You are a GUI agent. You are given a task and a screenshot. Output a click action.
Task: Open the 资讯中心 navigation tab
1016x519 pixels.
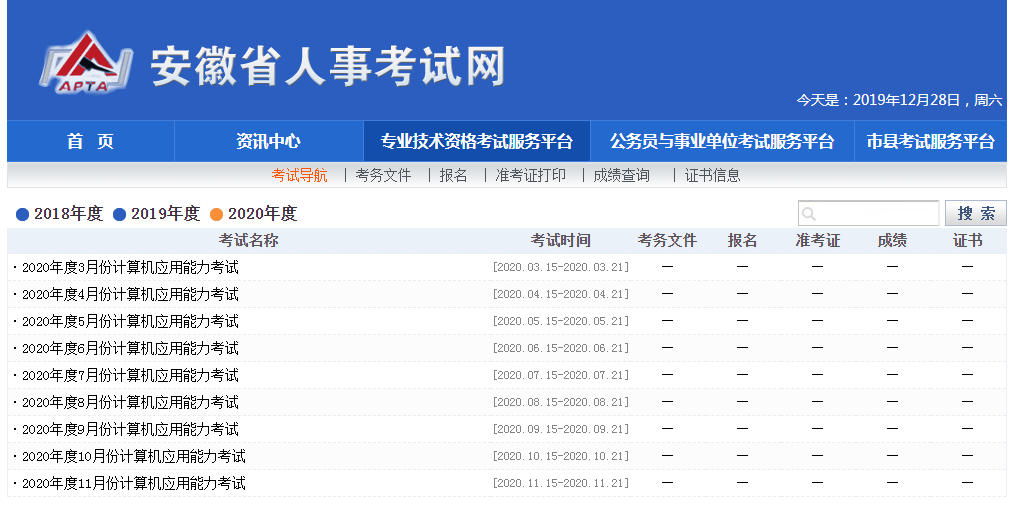click(268, 141)
